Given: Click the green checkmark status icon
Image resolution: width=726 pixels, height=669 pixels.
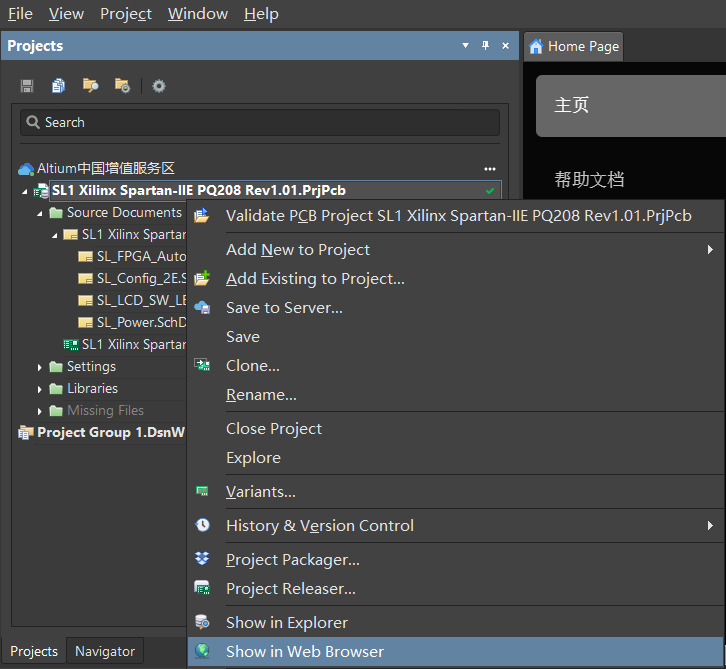Looking at the screenshot, I should click(490, 191).
